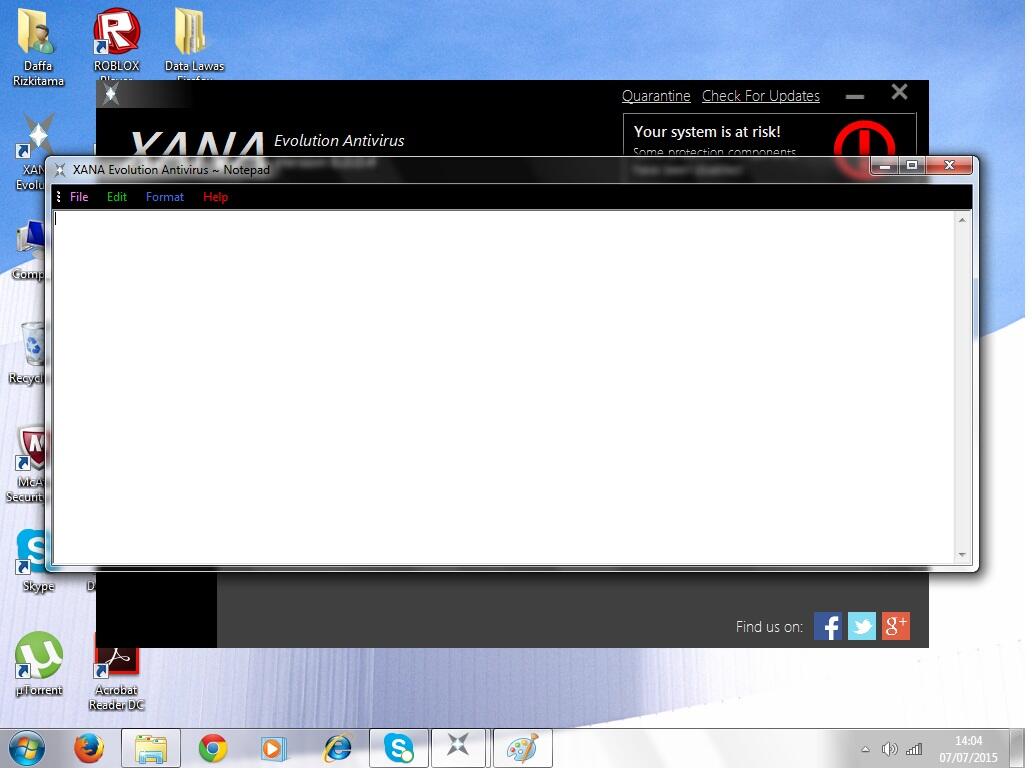Click the scroll up arrow in Notepad
This screenshot has height=784, width=1032.
[x=962, y=220]
